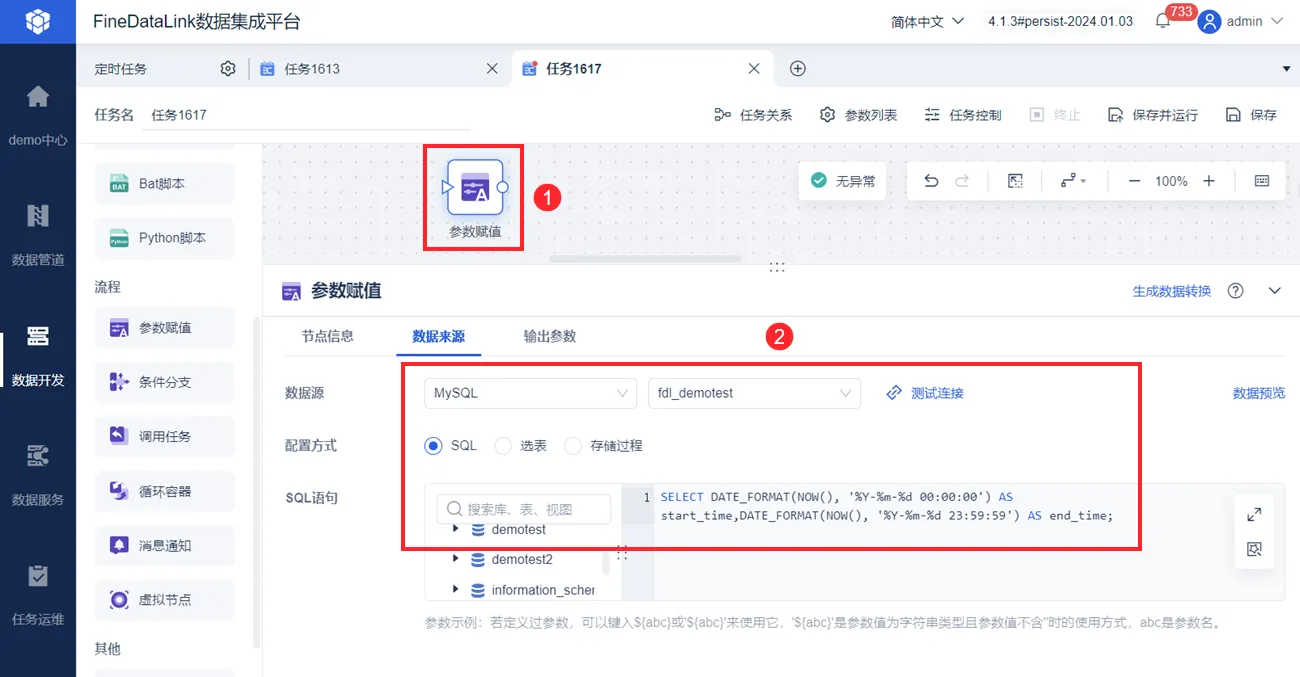
Task: Click the 搜索库、表、视图 search box
Action: pos(524,509)
